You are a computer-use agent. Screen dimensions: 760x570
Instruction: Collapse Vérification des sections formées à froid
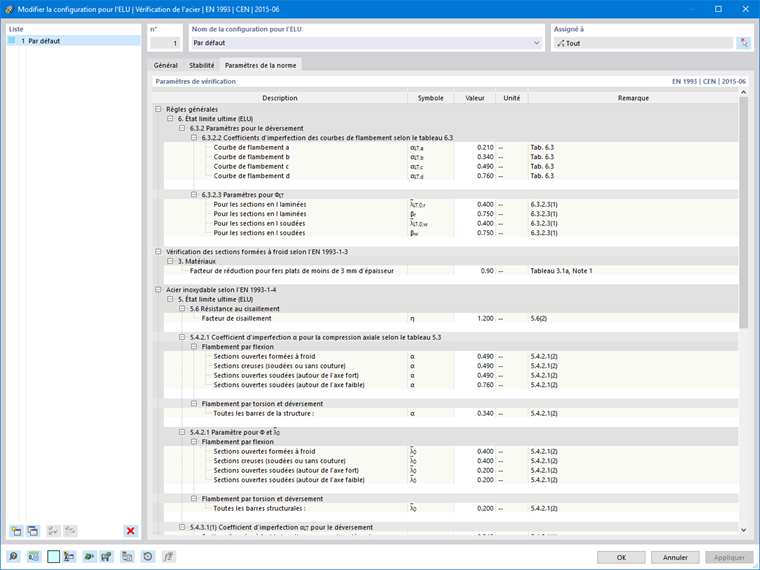[158, 252]
